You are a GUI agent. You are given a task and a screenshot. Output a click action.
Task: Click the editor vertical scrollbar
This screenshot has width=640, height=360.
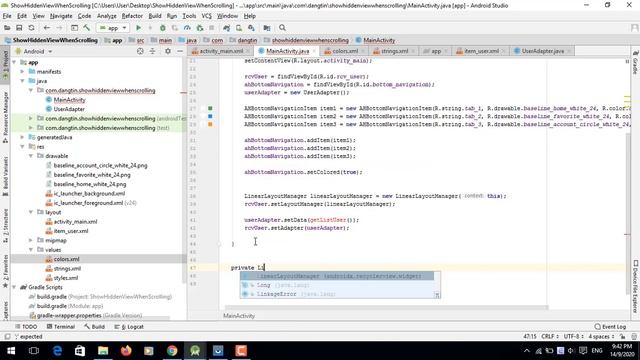click(628, 212)
